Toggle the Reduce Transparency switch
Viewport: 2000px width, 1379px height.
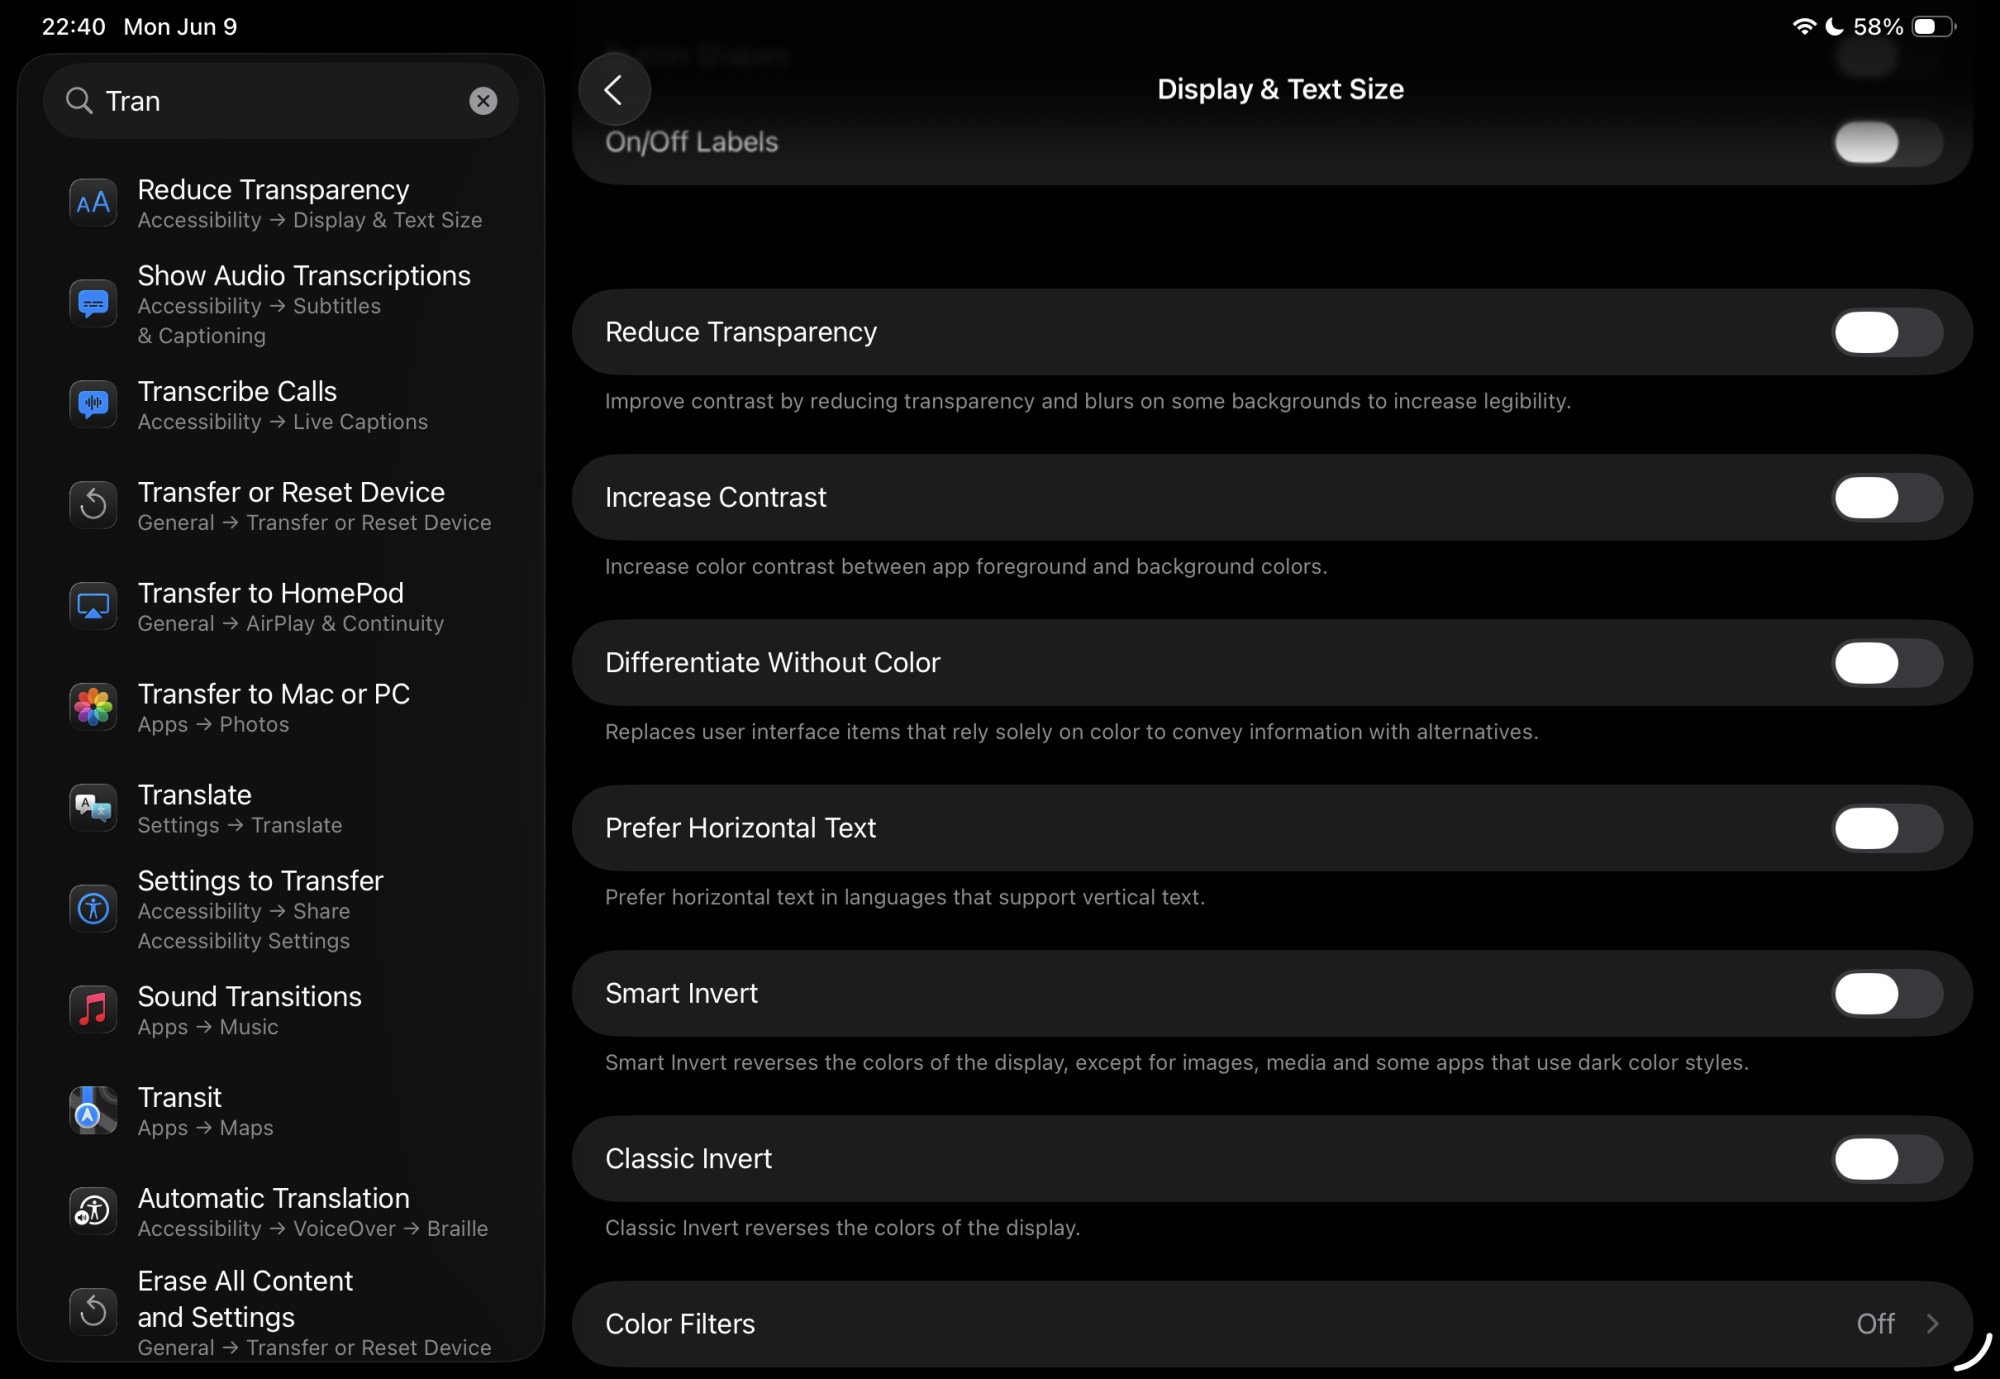(x=1886, y=332)
